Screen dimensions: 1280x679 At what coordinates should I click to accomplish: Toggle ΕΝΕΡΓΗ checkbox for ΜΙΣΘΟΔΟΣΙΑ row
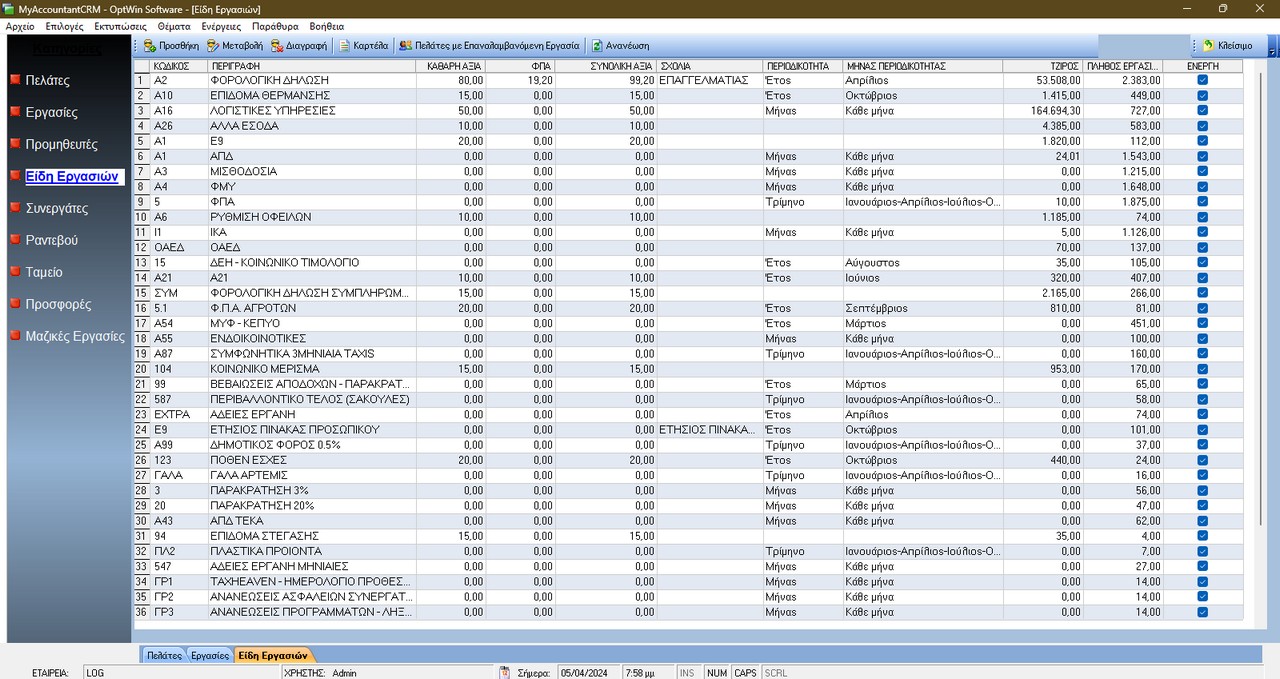pyautogui.click(x=1202, y=172)
